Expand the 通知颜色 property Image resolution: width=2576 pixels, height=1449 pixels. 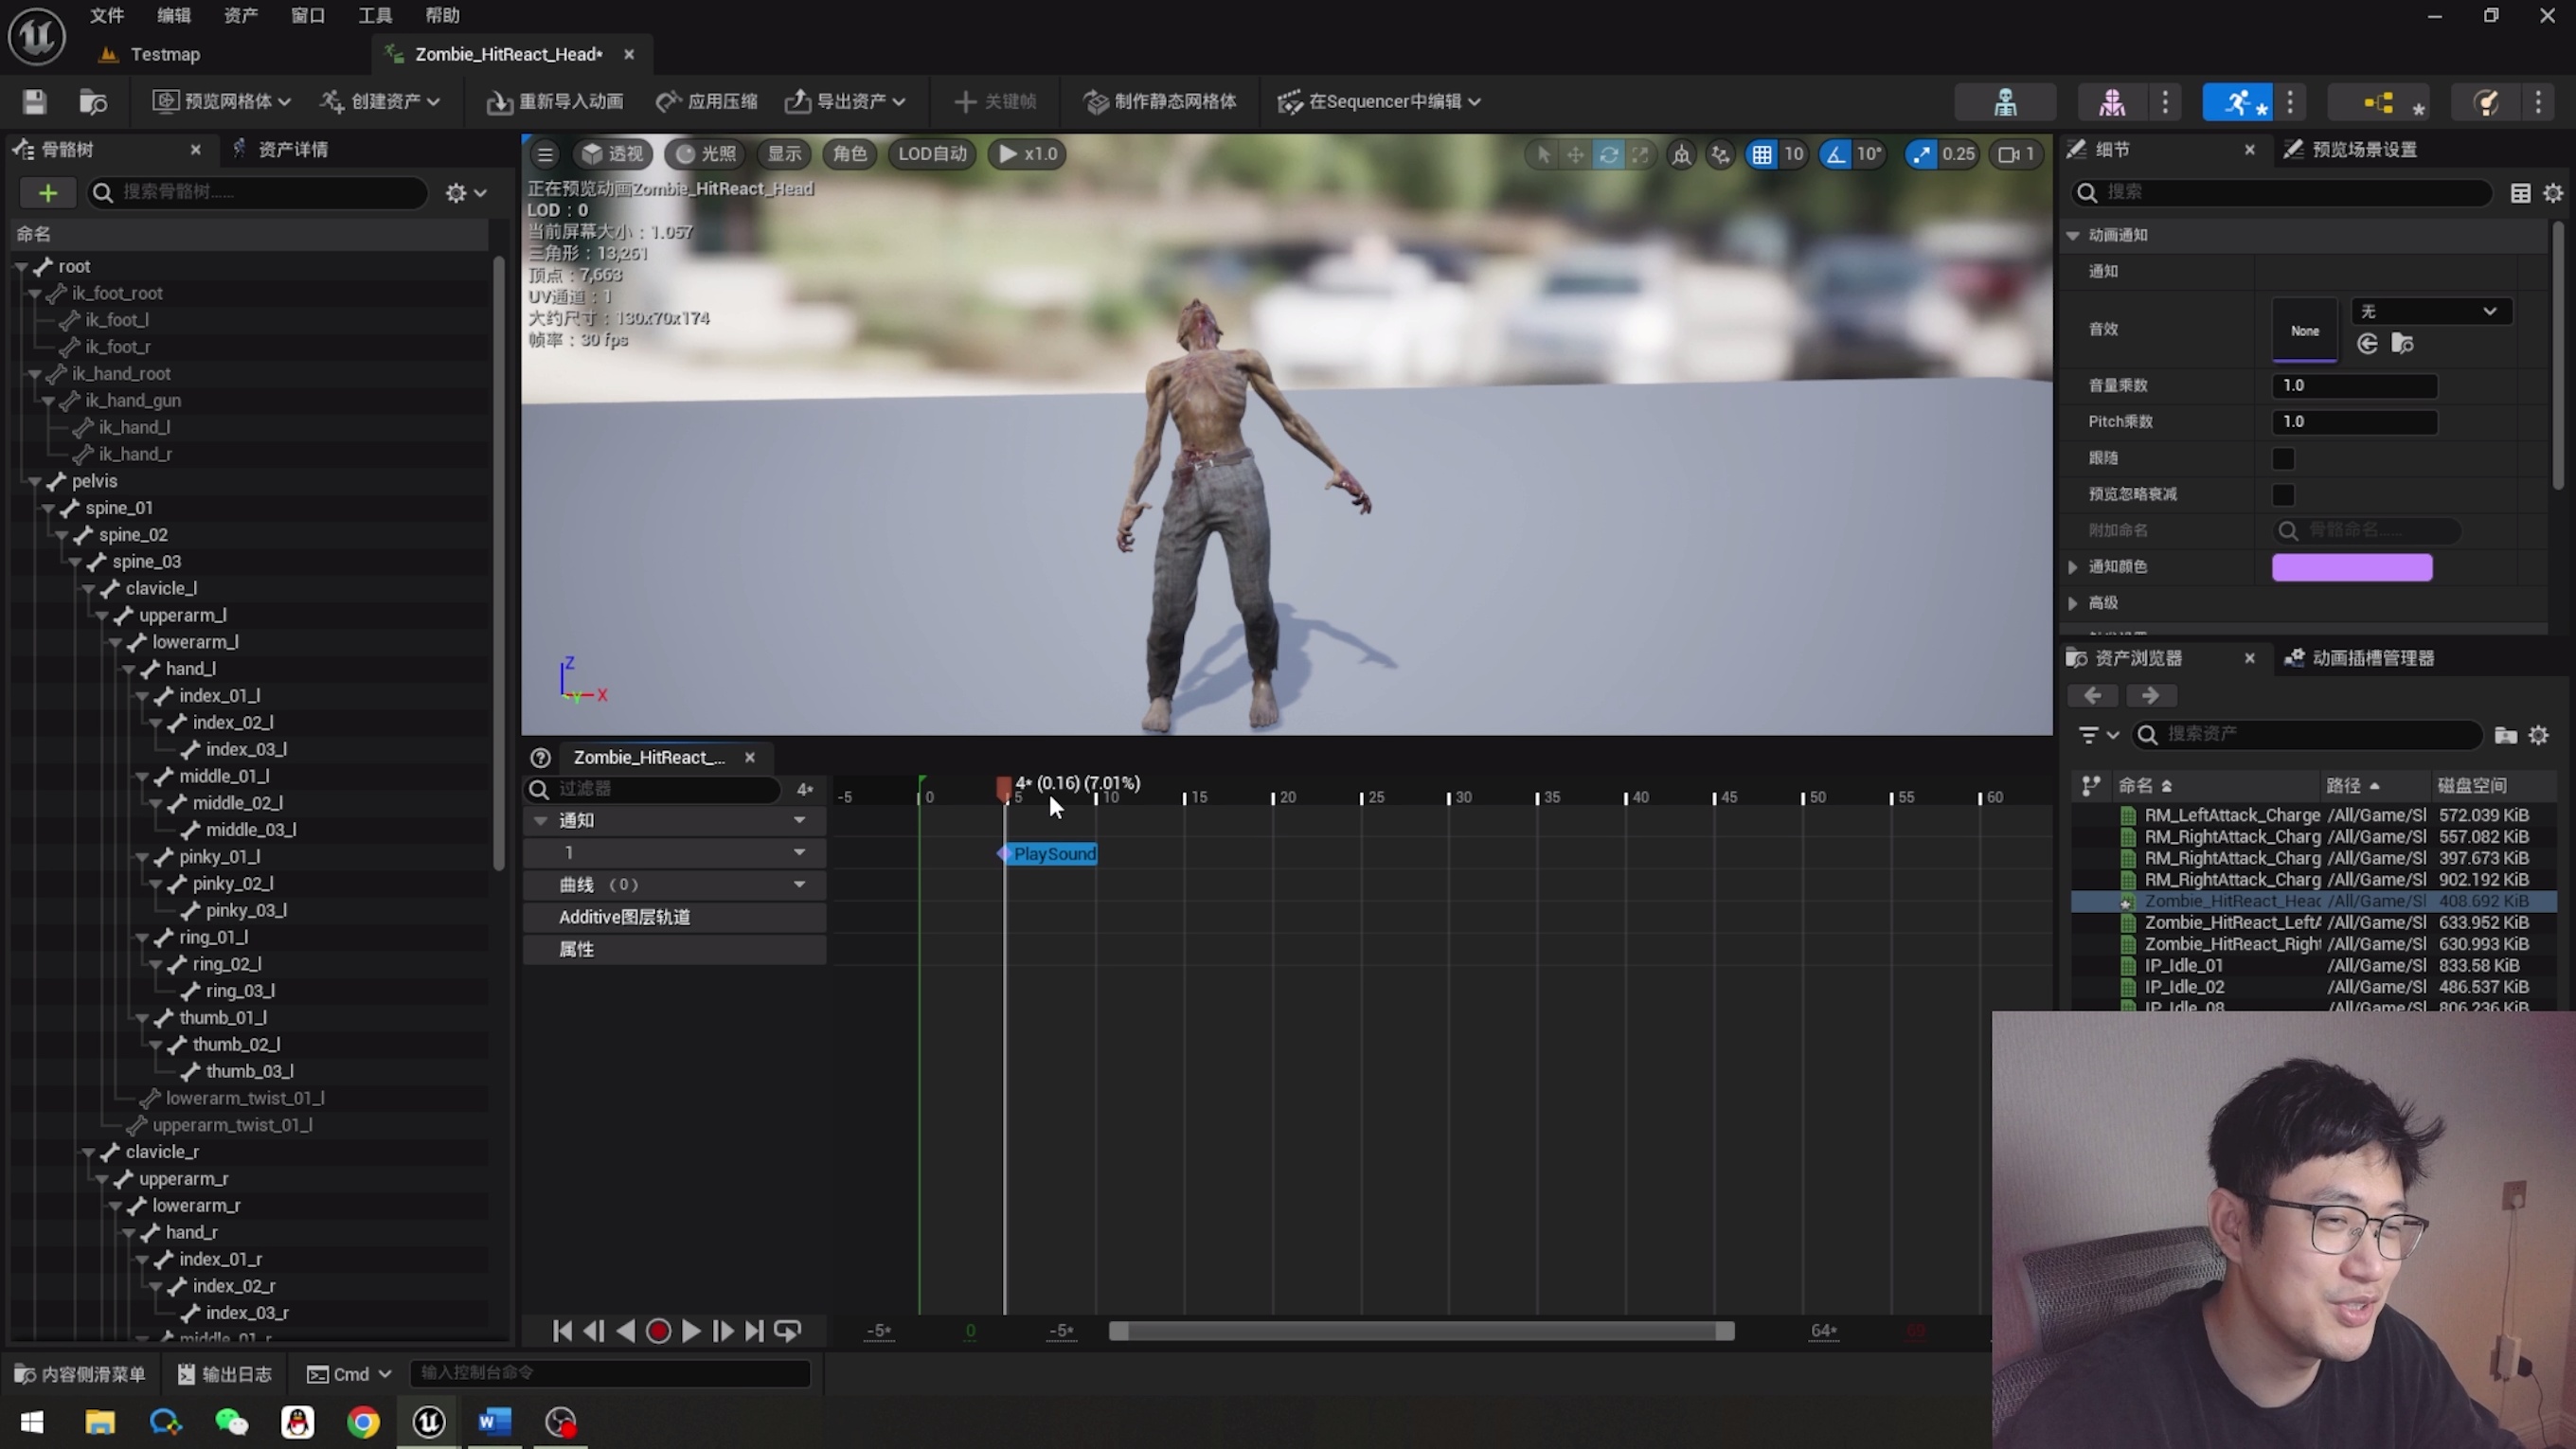(x=2074, y=567)
